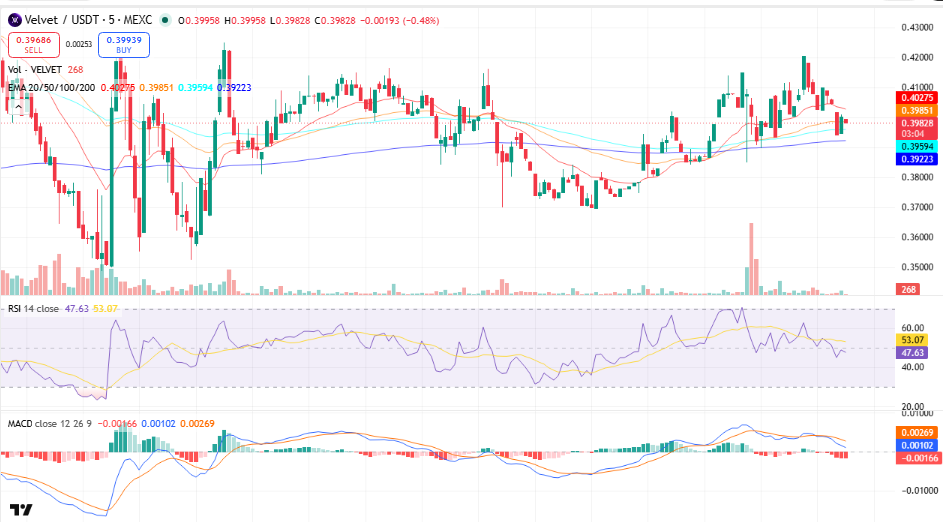Screen dimensions: 943x522
Task: Click the current price 0.39828 countdown label
Action: coord(917,128)
